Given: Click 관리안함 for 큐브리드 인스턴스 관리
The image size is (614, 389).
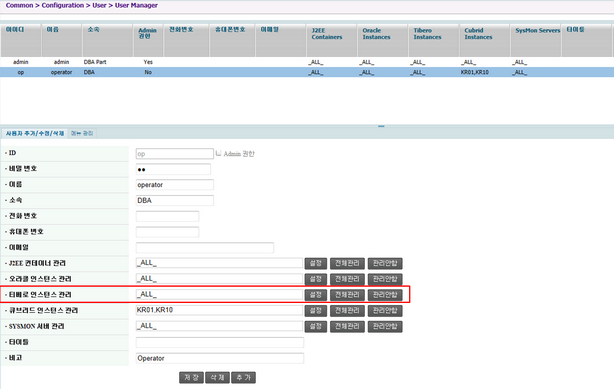Looking at the screenshot, I should click(x=385, y=311).
